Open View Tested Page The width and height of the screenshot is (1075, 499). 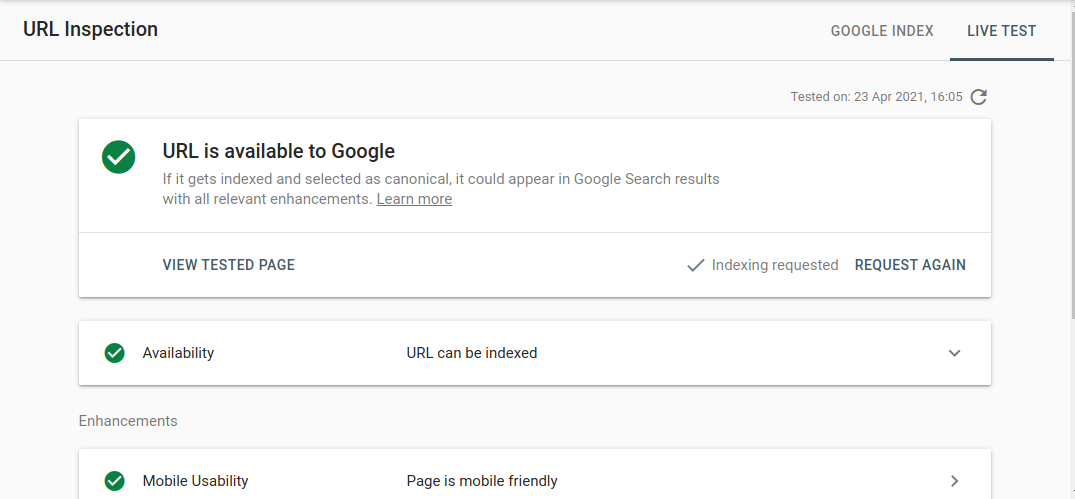click(229, 265)
